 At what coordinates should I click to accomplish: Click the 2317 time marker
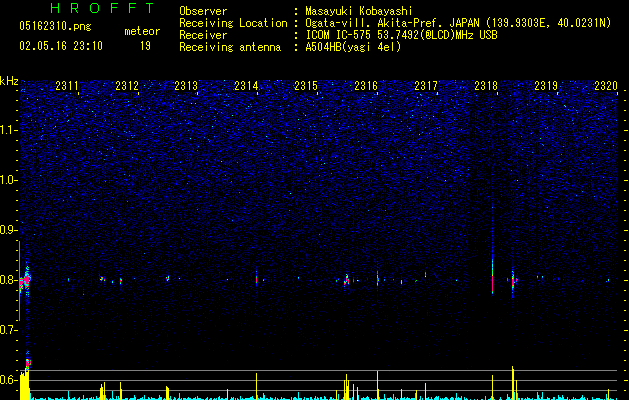(426, 85)
